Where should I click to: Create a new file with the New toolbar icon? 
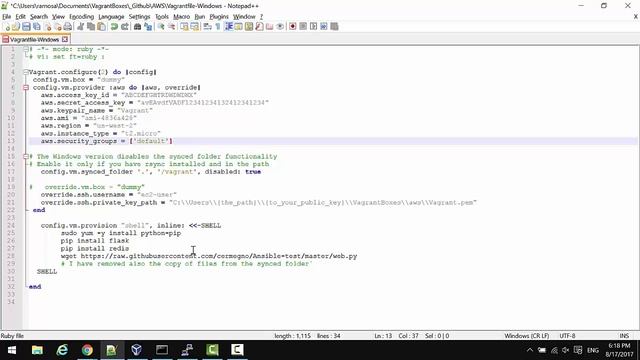point(6,27)
